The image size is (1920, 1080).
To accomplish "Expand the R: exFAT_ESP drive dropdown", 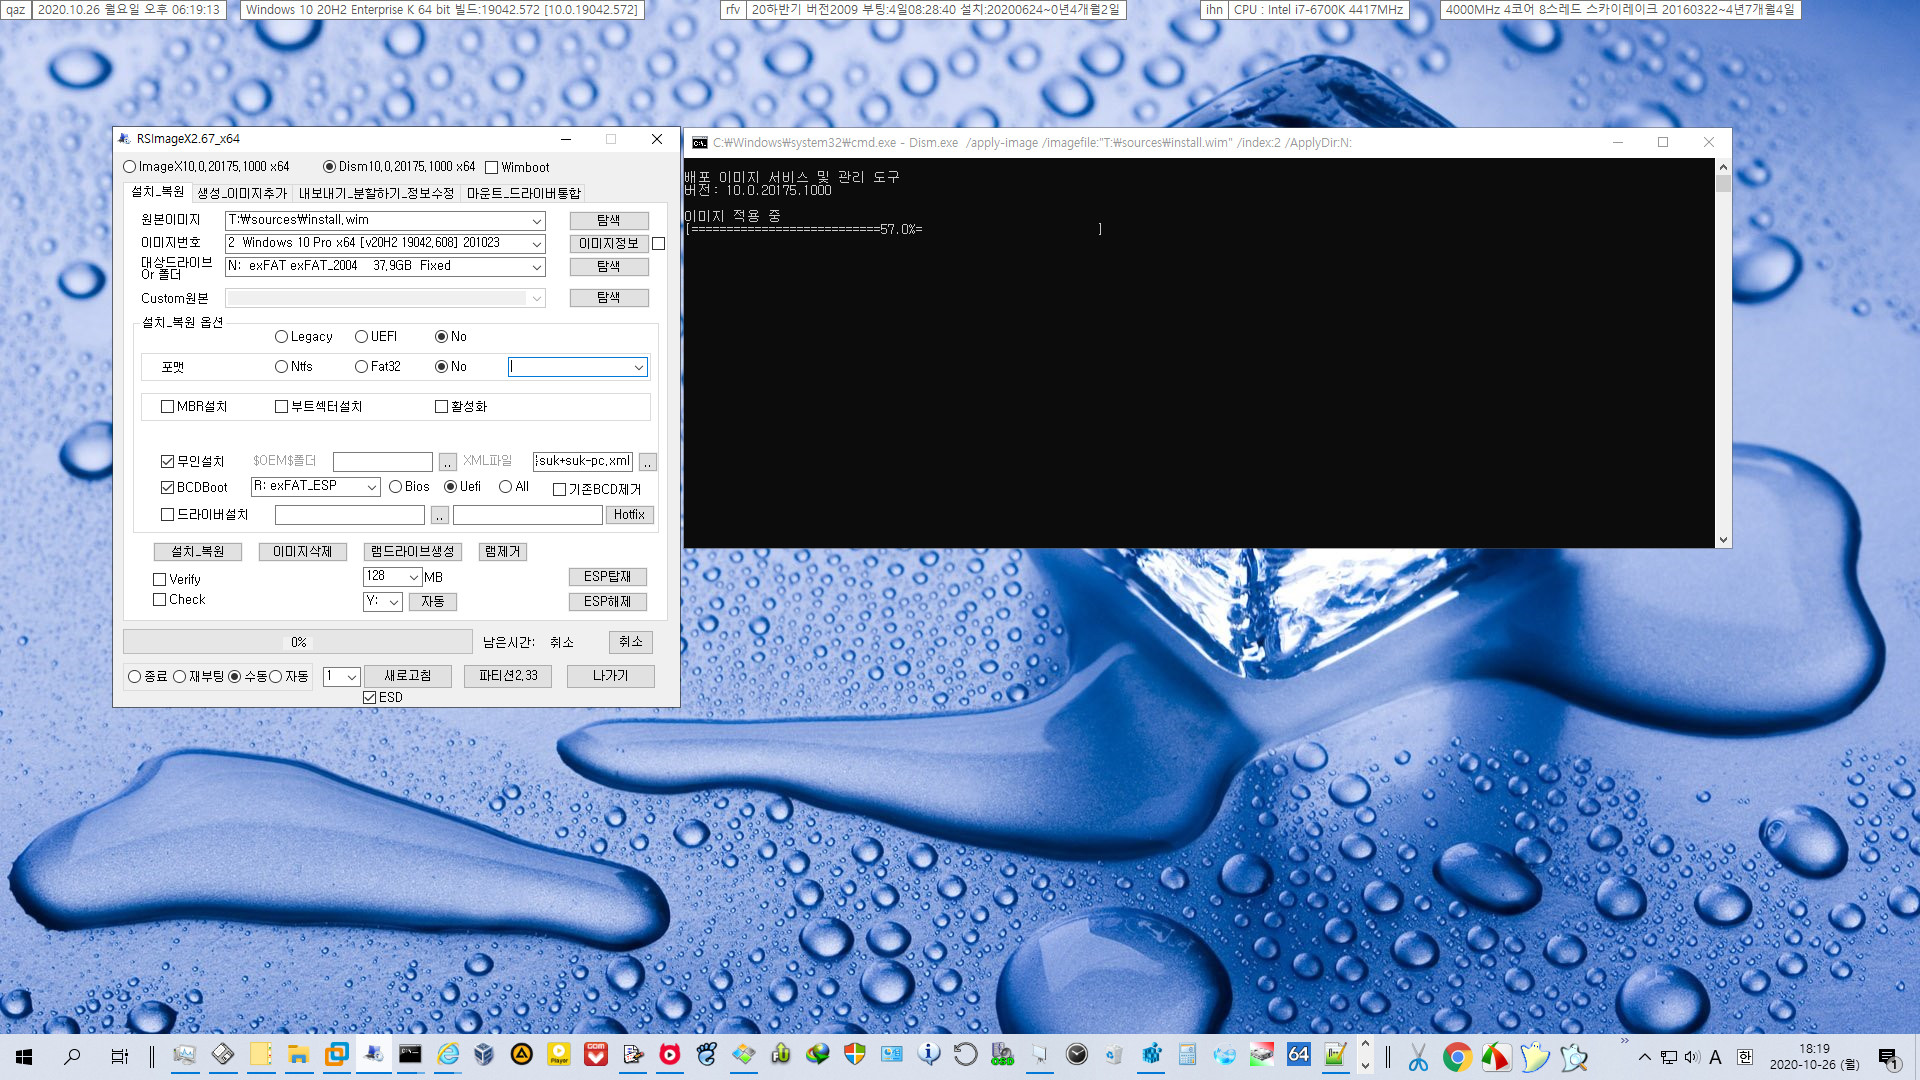I will pyautogui.click(x=372, y=487).
